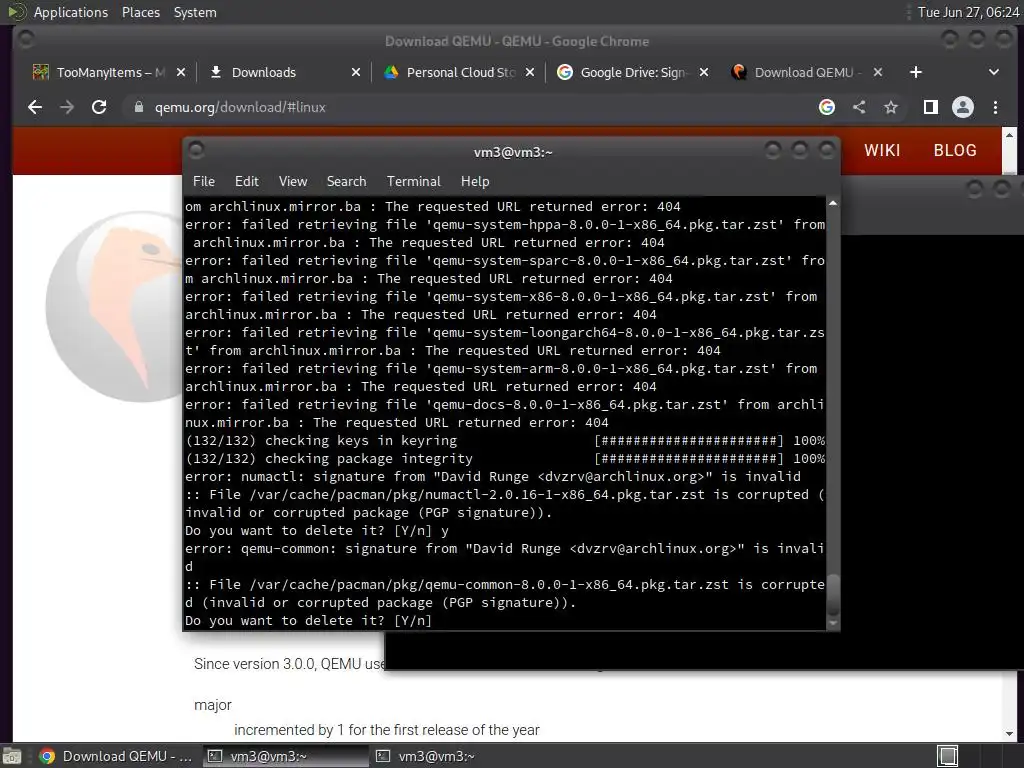
Task: Open terminal Edit menu
Action: 246,182
